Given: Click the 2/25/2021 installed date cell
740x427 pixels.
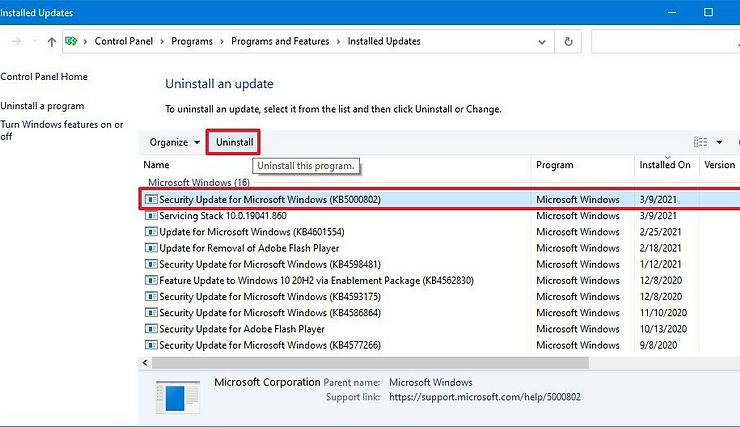Looking at the screenshot, I should (x=660, y=232).
